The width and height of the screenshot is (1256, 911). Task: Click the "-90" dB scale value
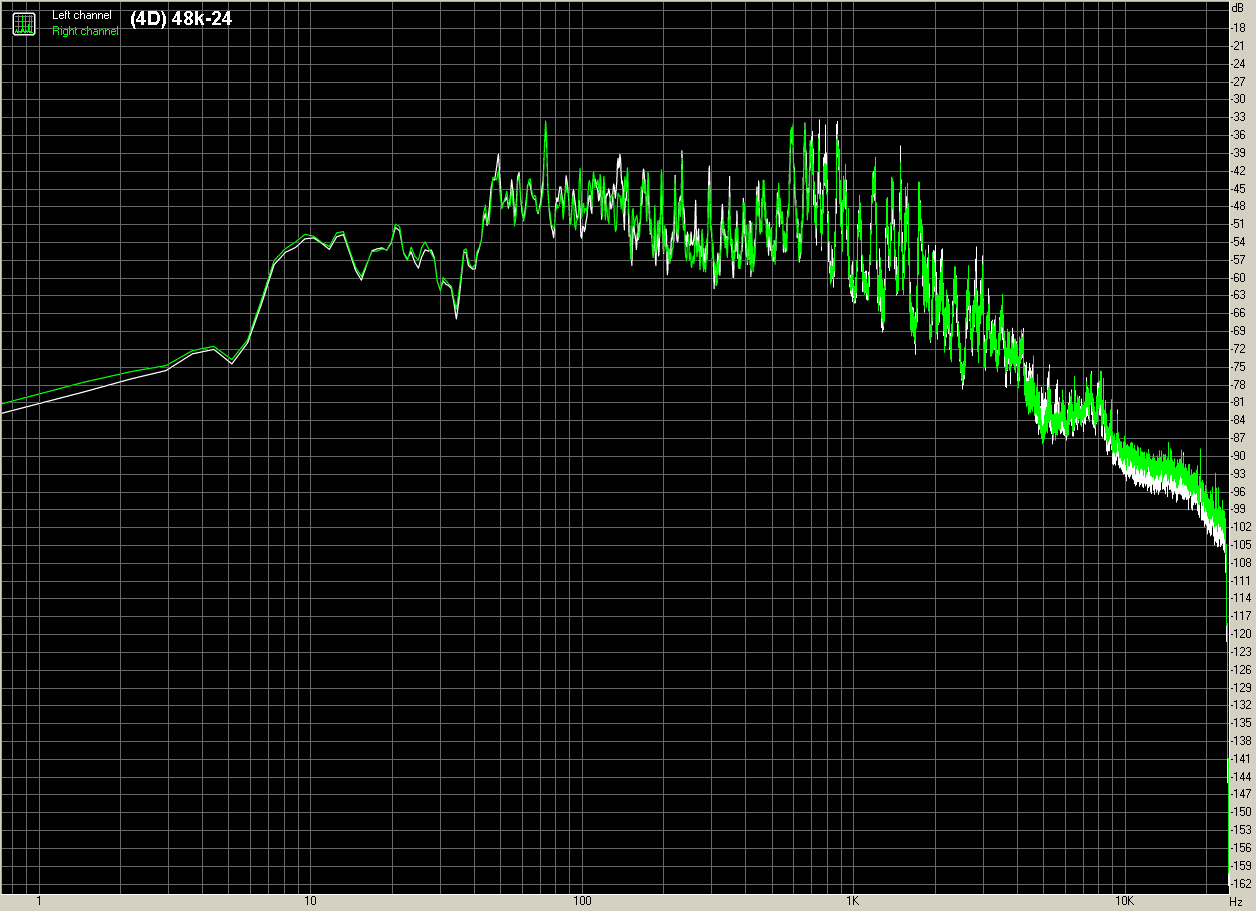click(1240, 455)
